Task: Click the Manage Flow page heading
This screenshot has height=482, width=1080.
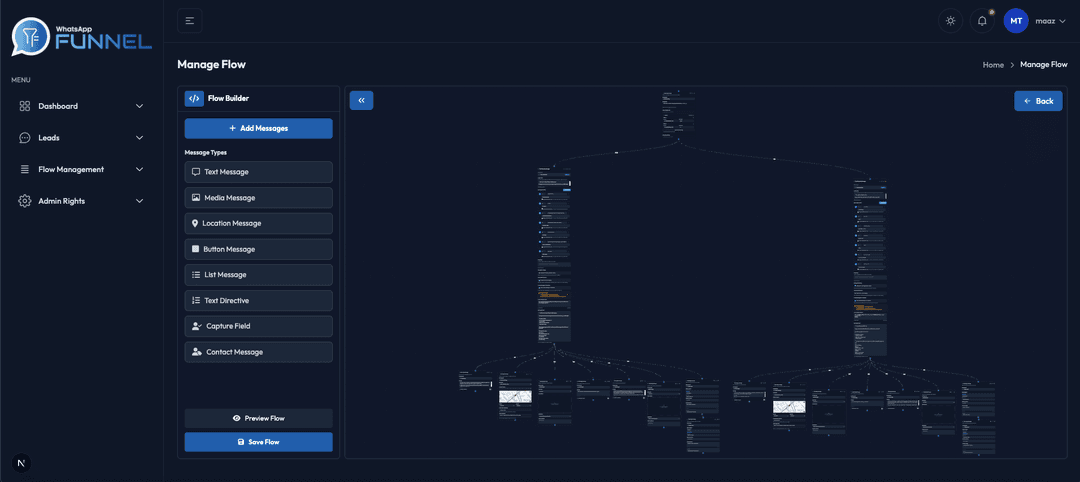Action: click(x=211, y=65)
